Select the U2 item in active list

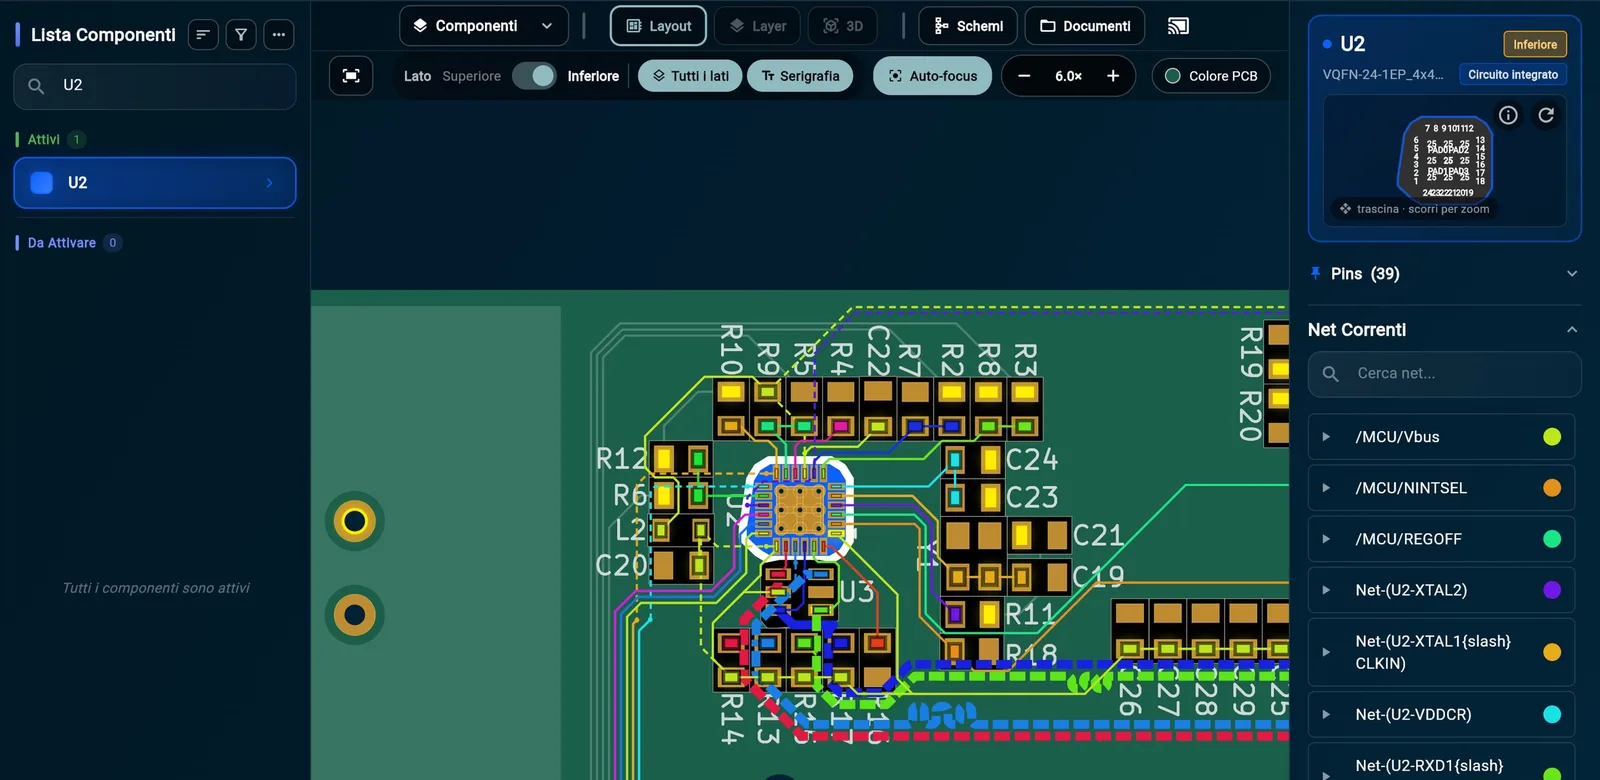[x=155, y=183]
